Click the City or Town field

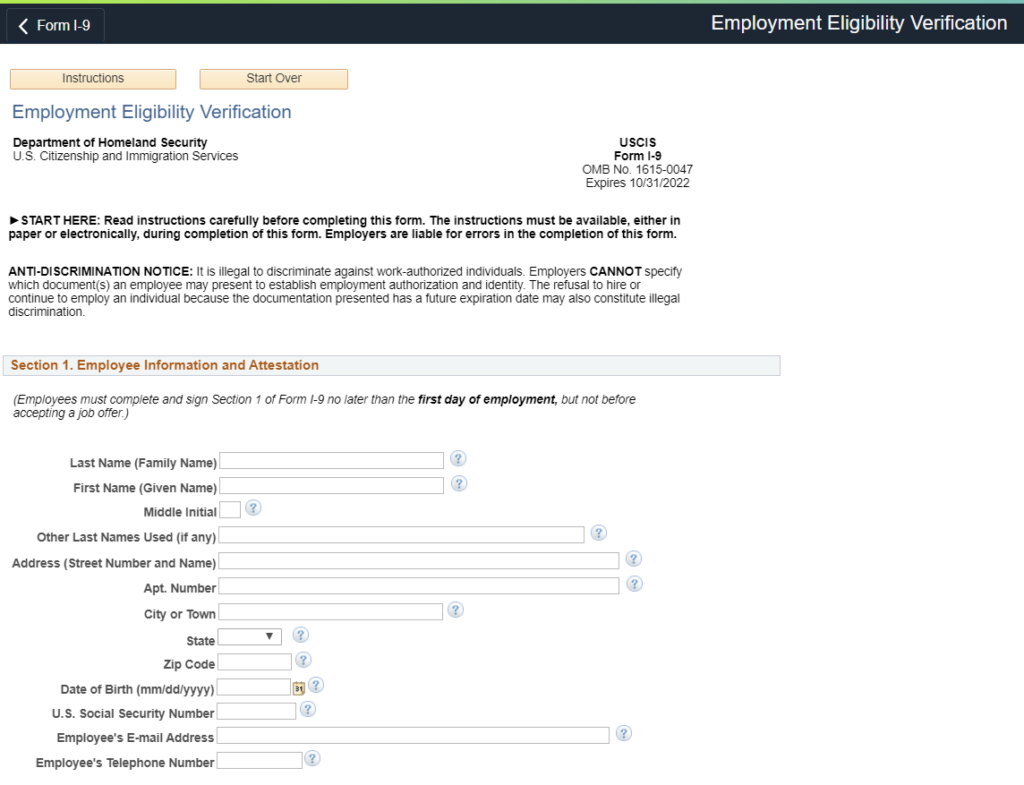332,610
